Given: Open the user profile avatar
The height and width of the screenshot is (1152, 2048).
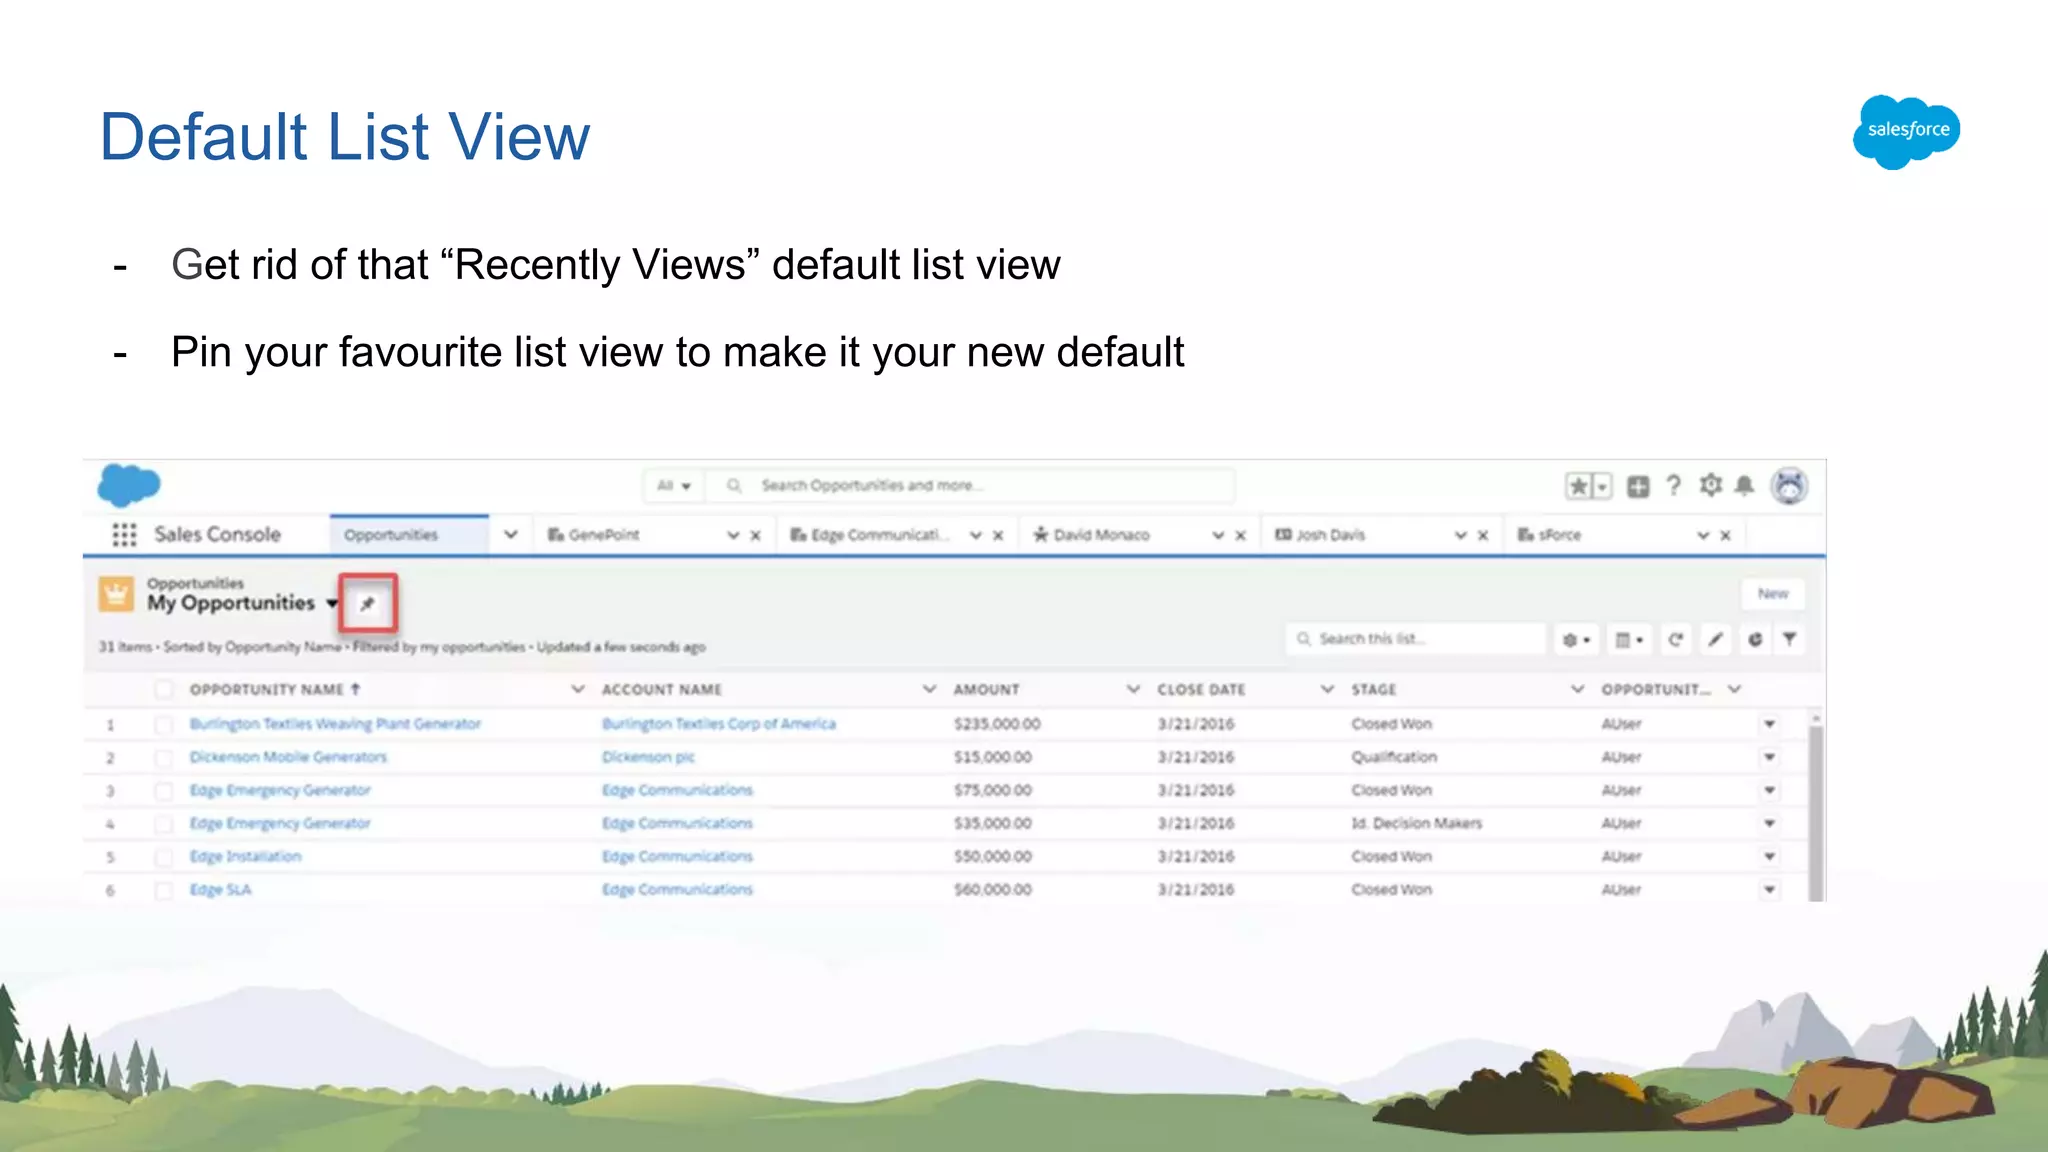Looking at the screenshot, I should point(1789,486).
